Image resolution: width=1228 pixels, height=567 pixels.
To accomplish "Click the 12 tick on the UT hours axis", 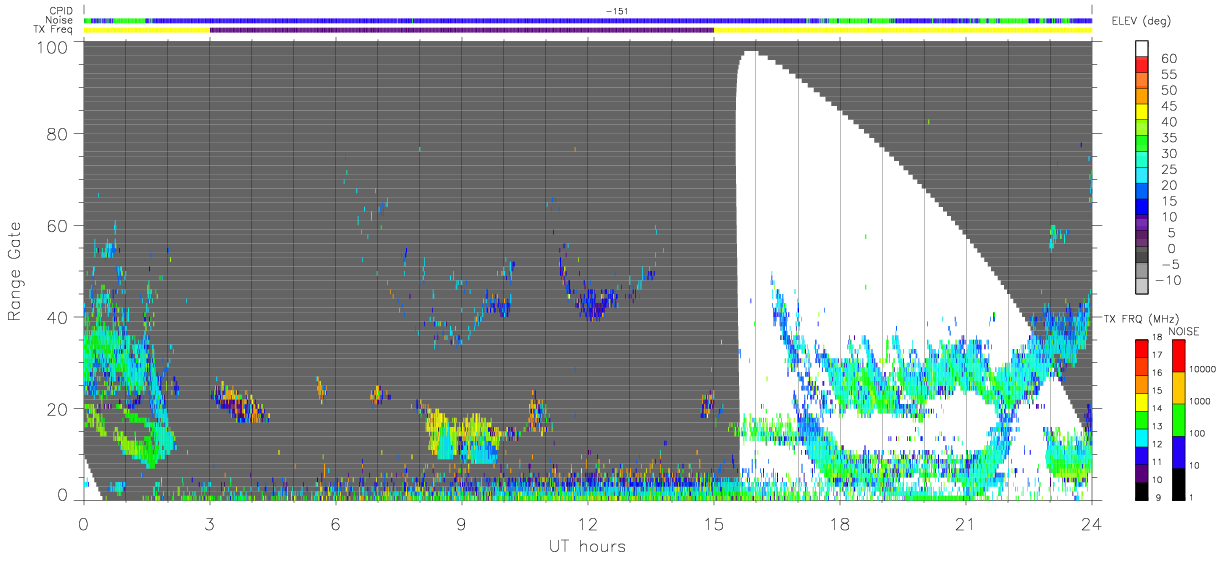I will pyautogui.click(x=588, y=523).
